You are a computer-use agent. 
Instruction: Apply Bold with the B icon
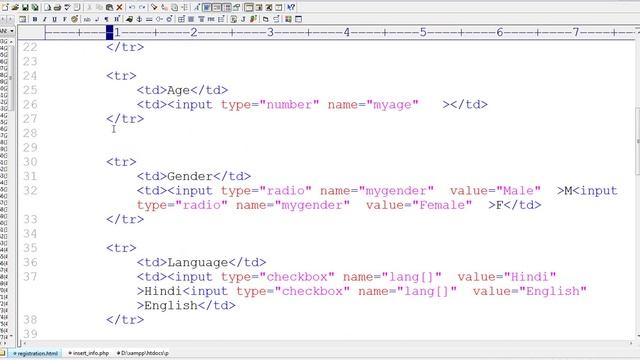tap(35, 19)
